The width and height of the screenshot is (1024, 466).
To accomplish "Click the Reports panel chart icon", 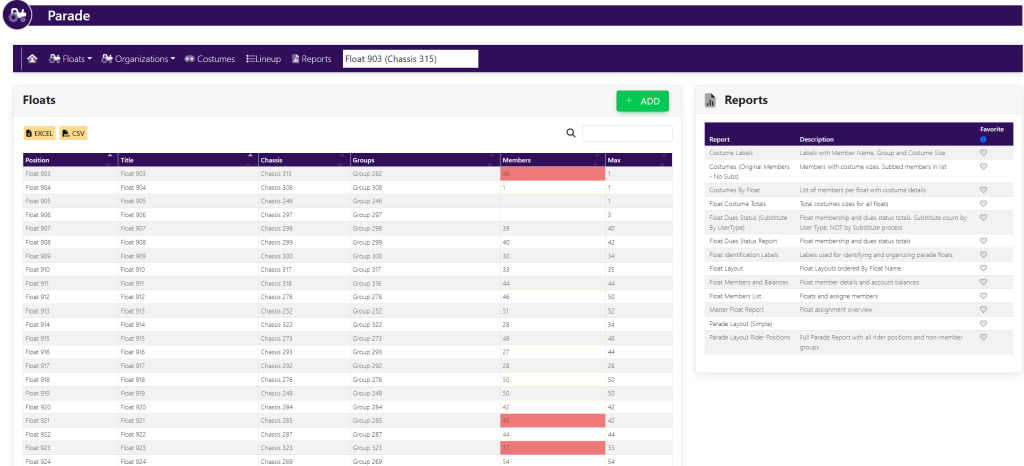I will tap(710, 101).
